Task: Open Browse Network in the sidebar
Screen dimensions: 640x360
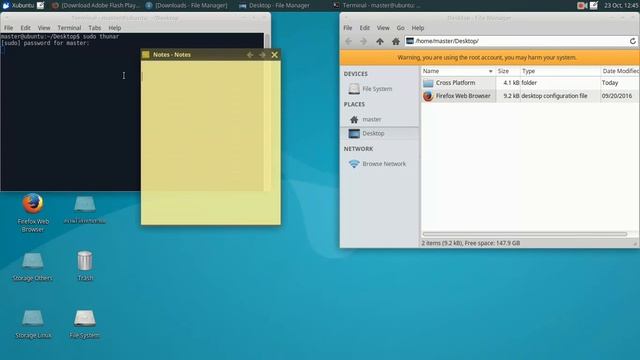Action: [378, 164]
